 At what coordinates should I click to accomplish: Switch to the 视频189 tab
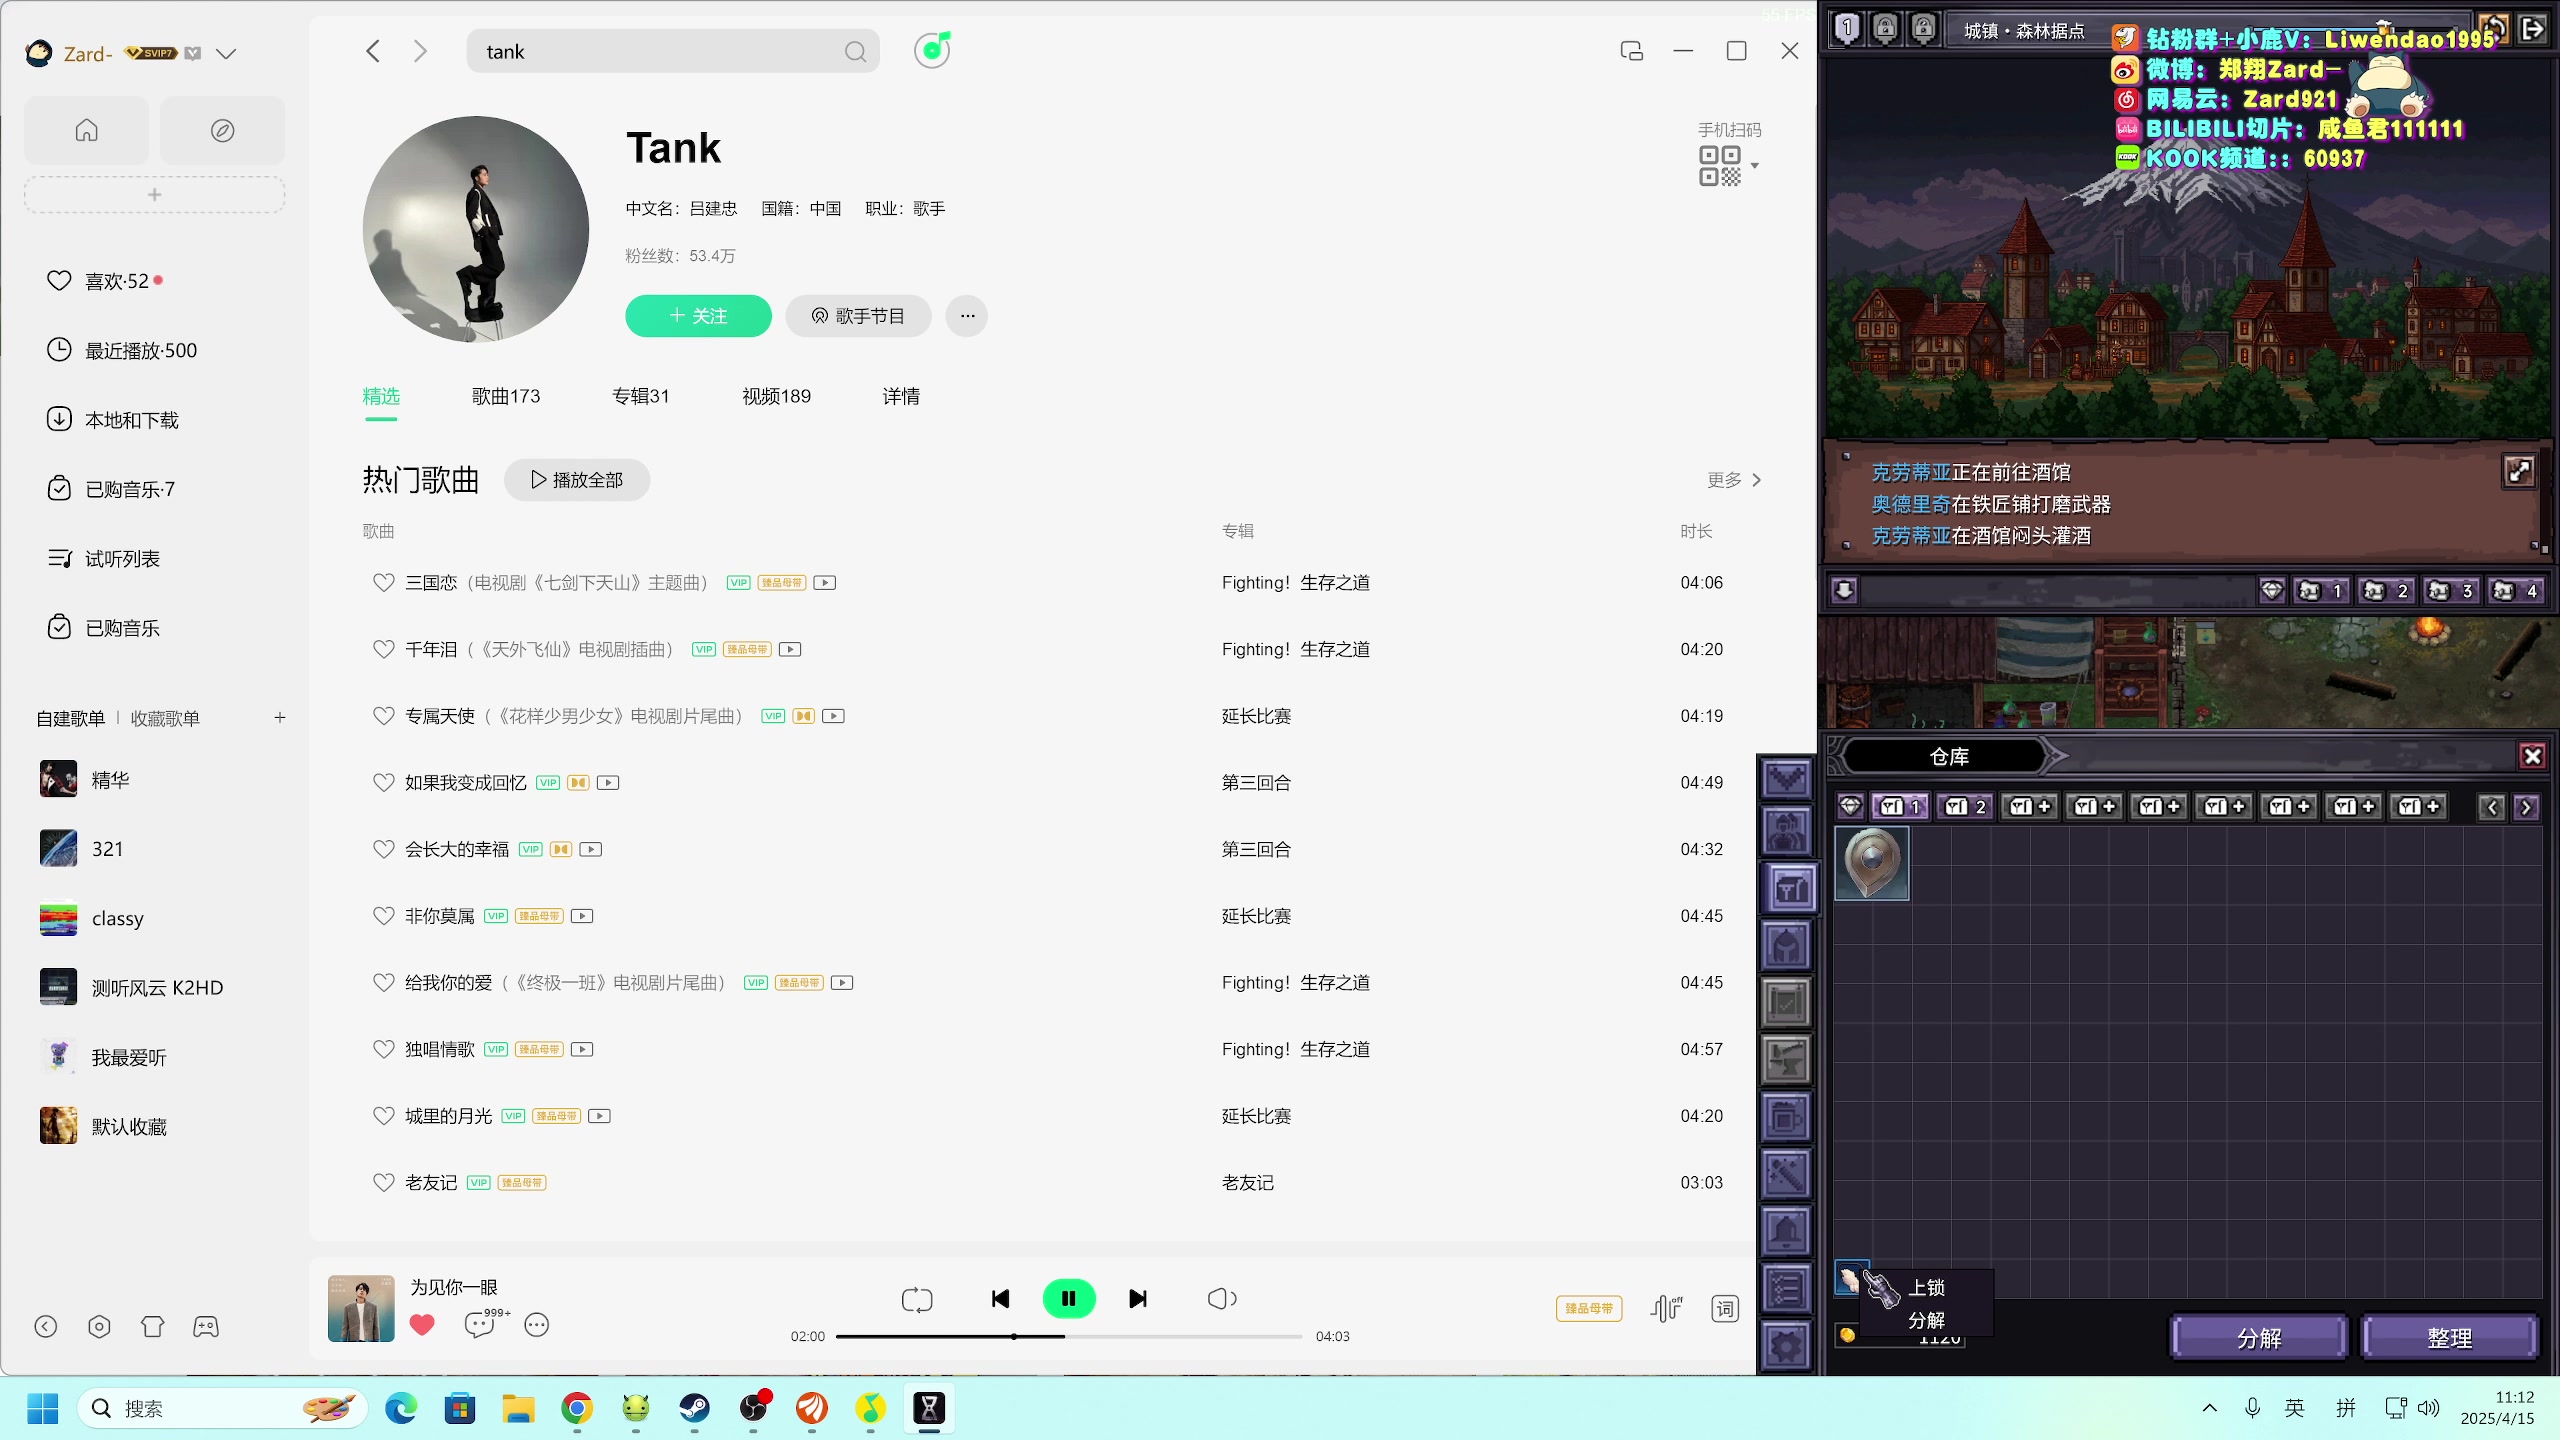pos(777,397)
